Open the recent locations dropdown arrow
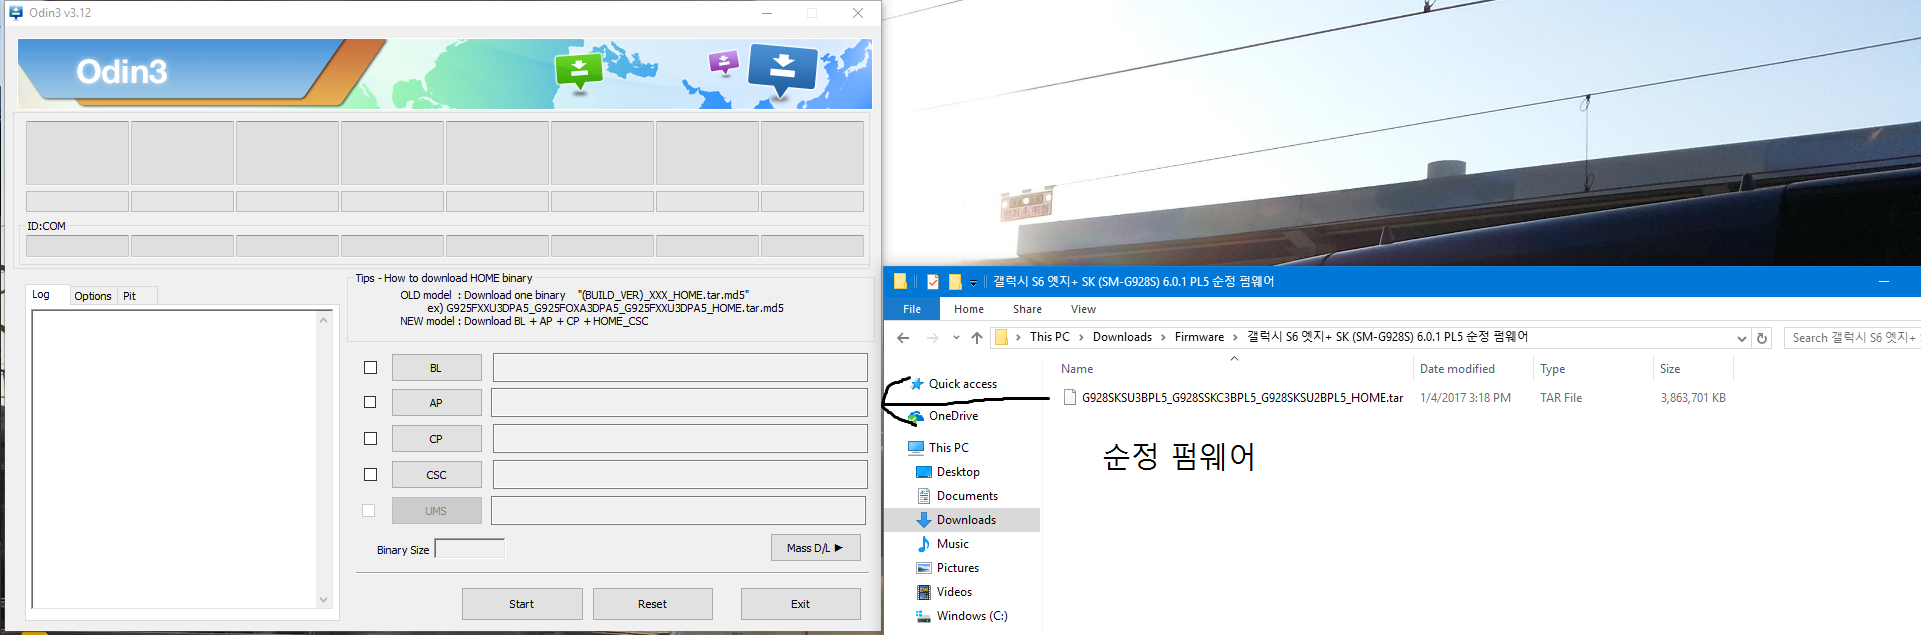This screenshot has width=1921, height=635. 956,338
